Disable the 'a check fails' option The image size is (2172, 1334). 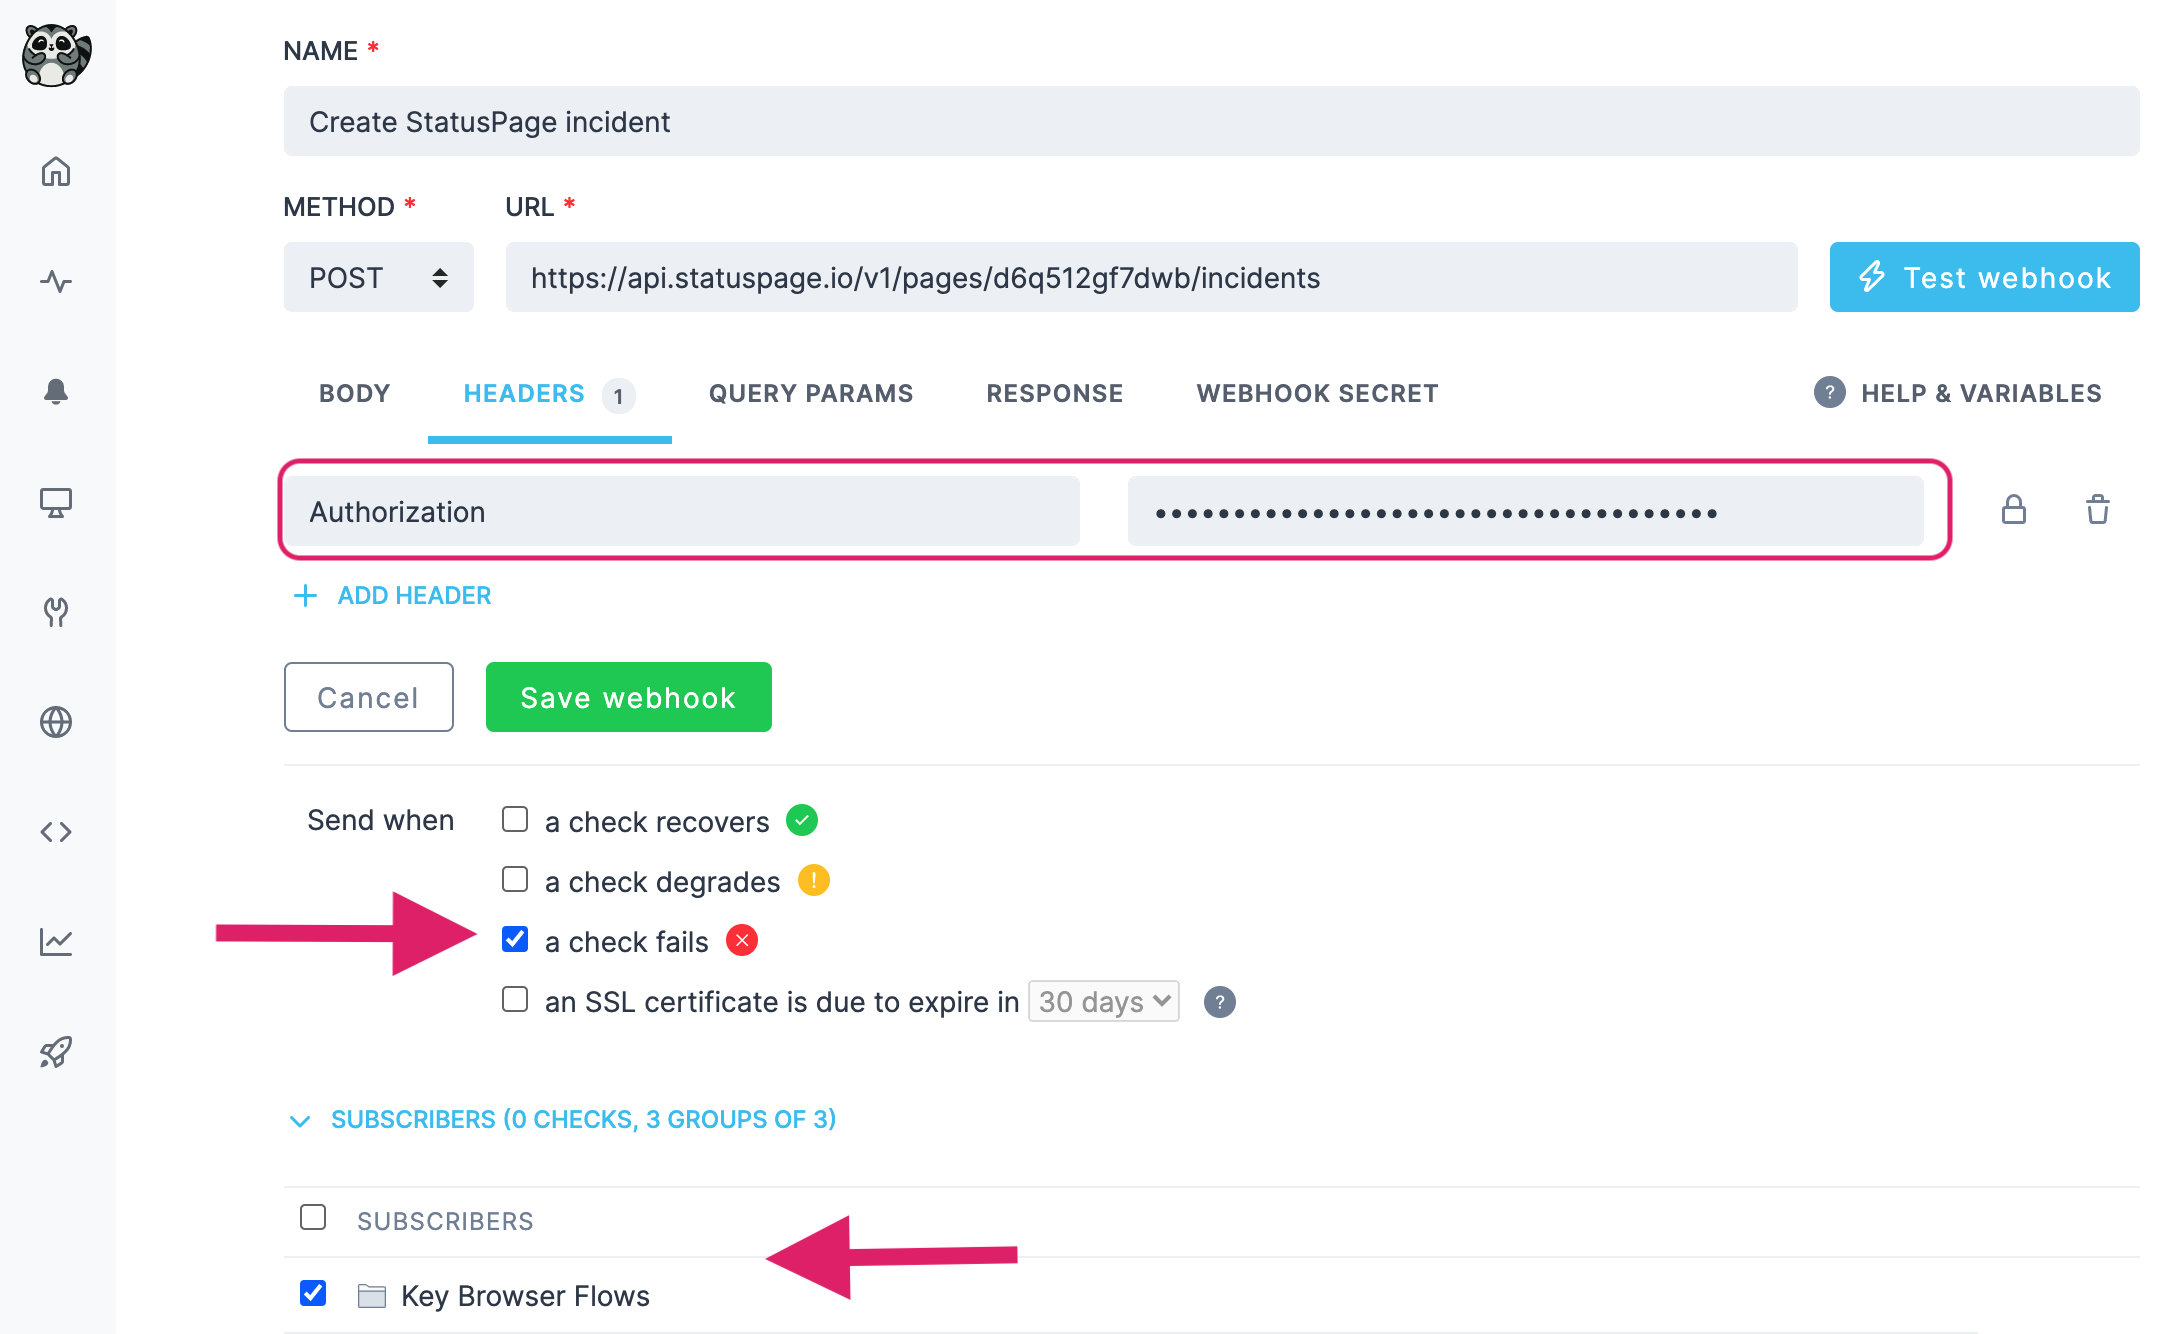pyautogui.click(x=514, y=939)
